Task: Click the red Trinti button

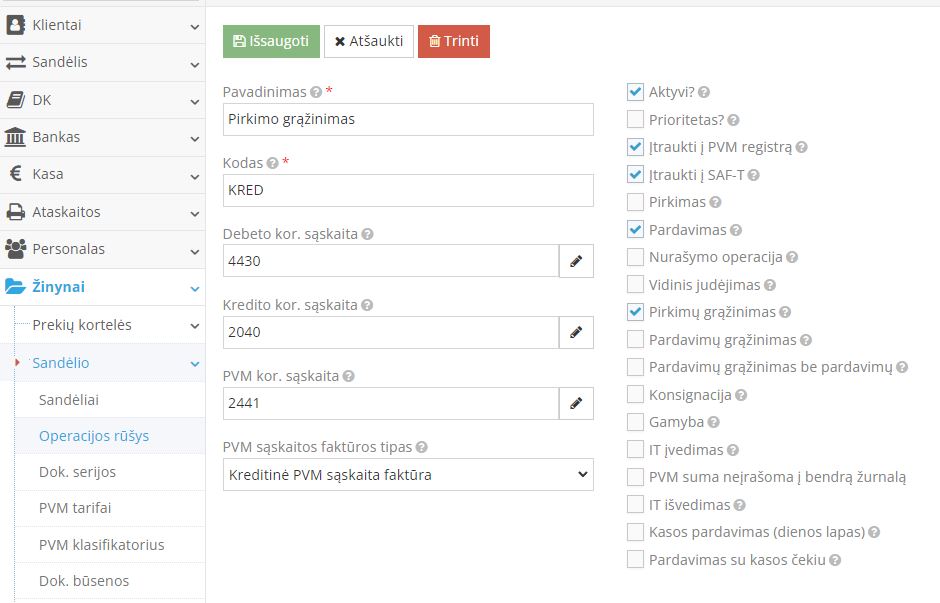Action: [454, 41]
